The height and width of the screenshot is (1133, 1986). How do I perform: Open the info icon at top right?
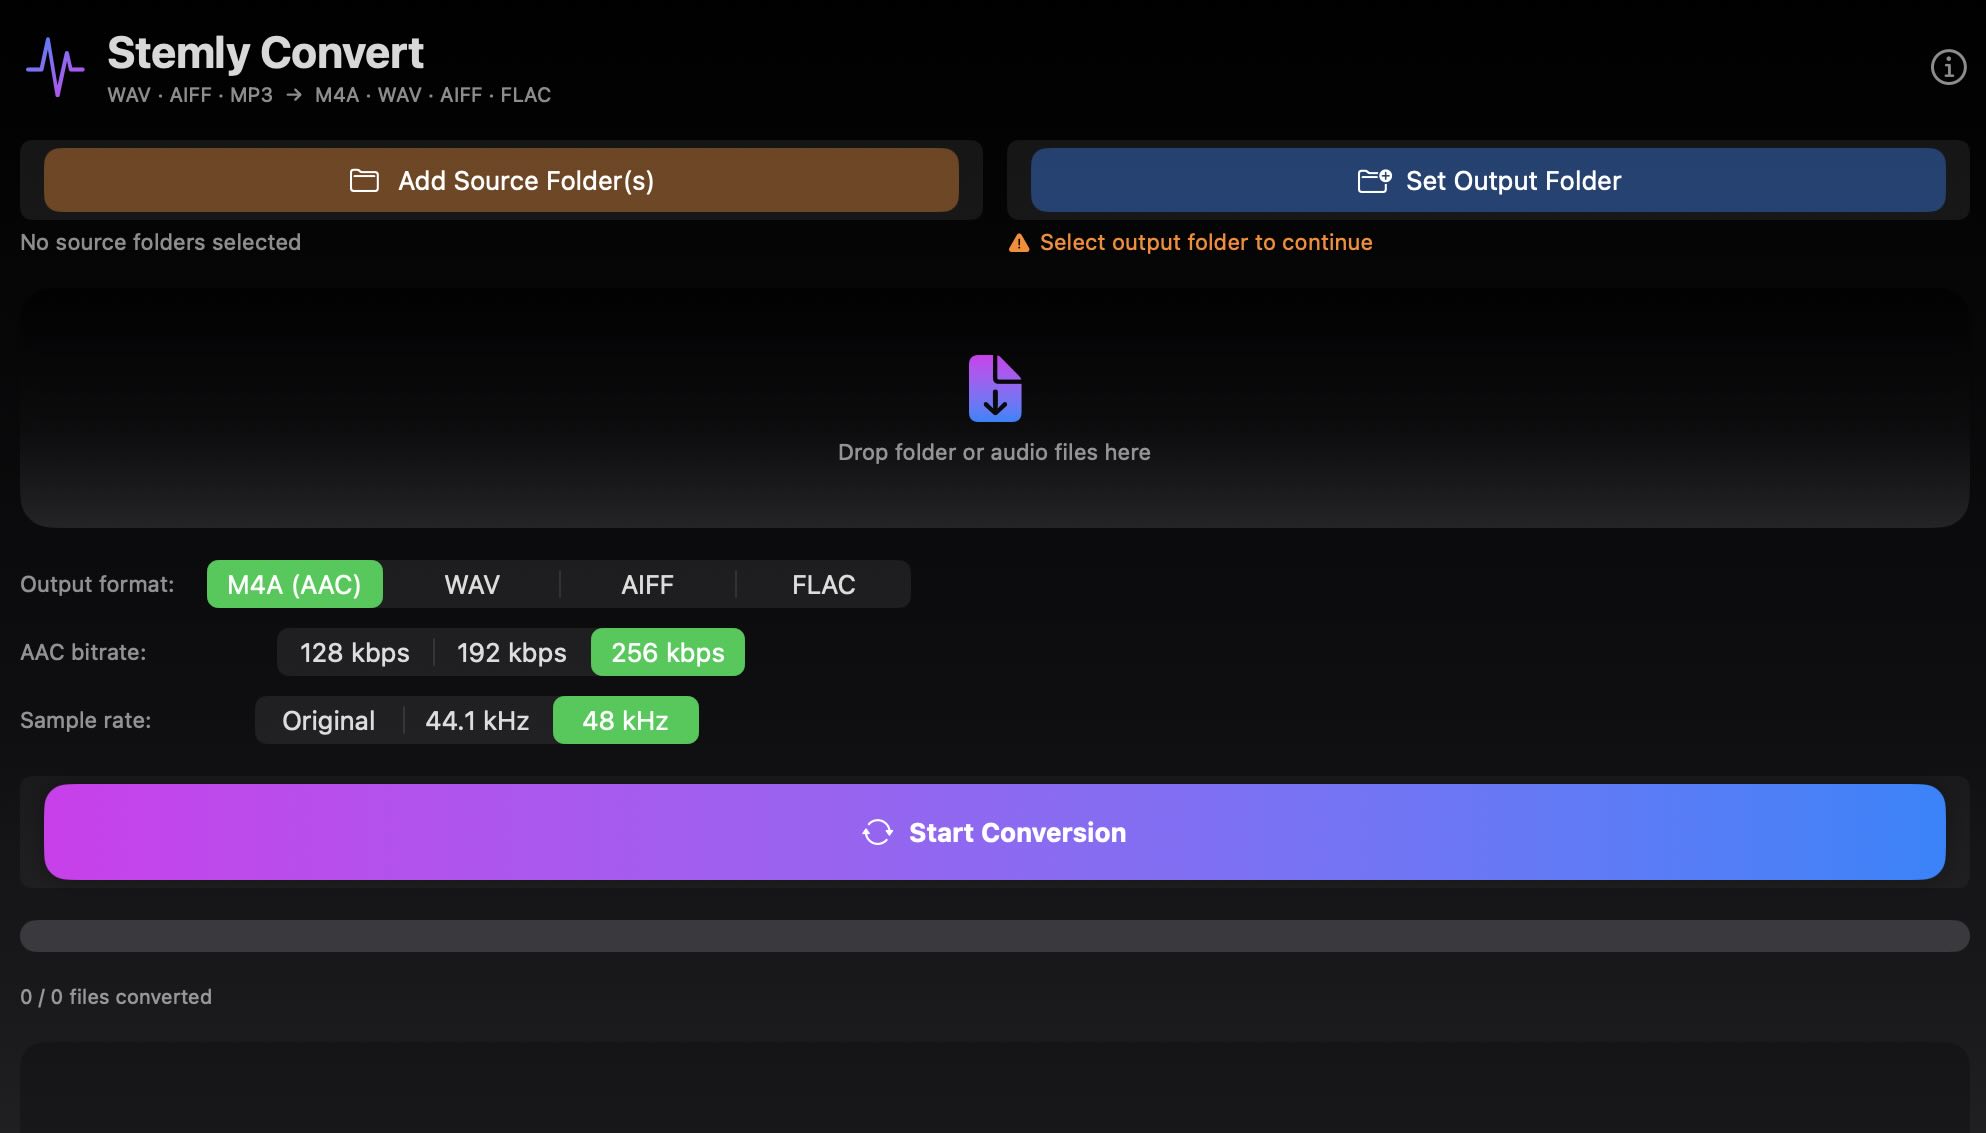point(1948,67)
